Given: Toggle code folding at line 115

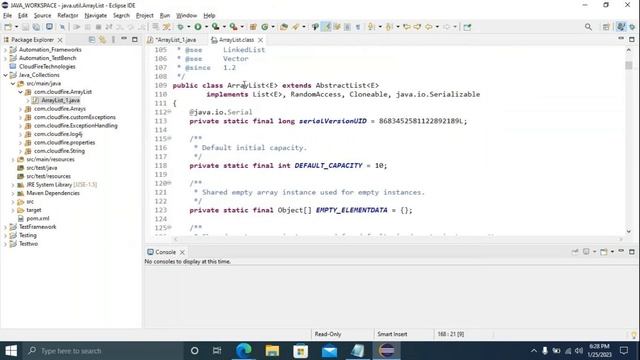Looking at the screenshot, I should 169,138.
